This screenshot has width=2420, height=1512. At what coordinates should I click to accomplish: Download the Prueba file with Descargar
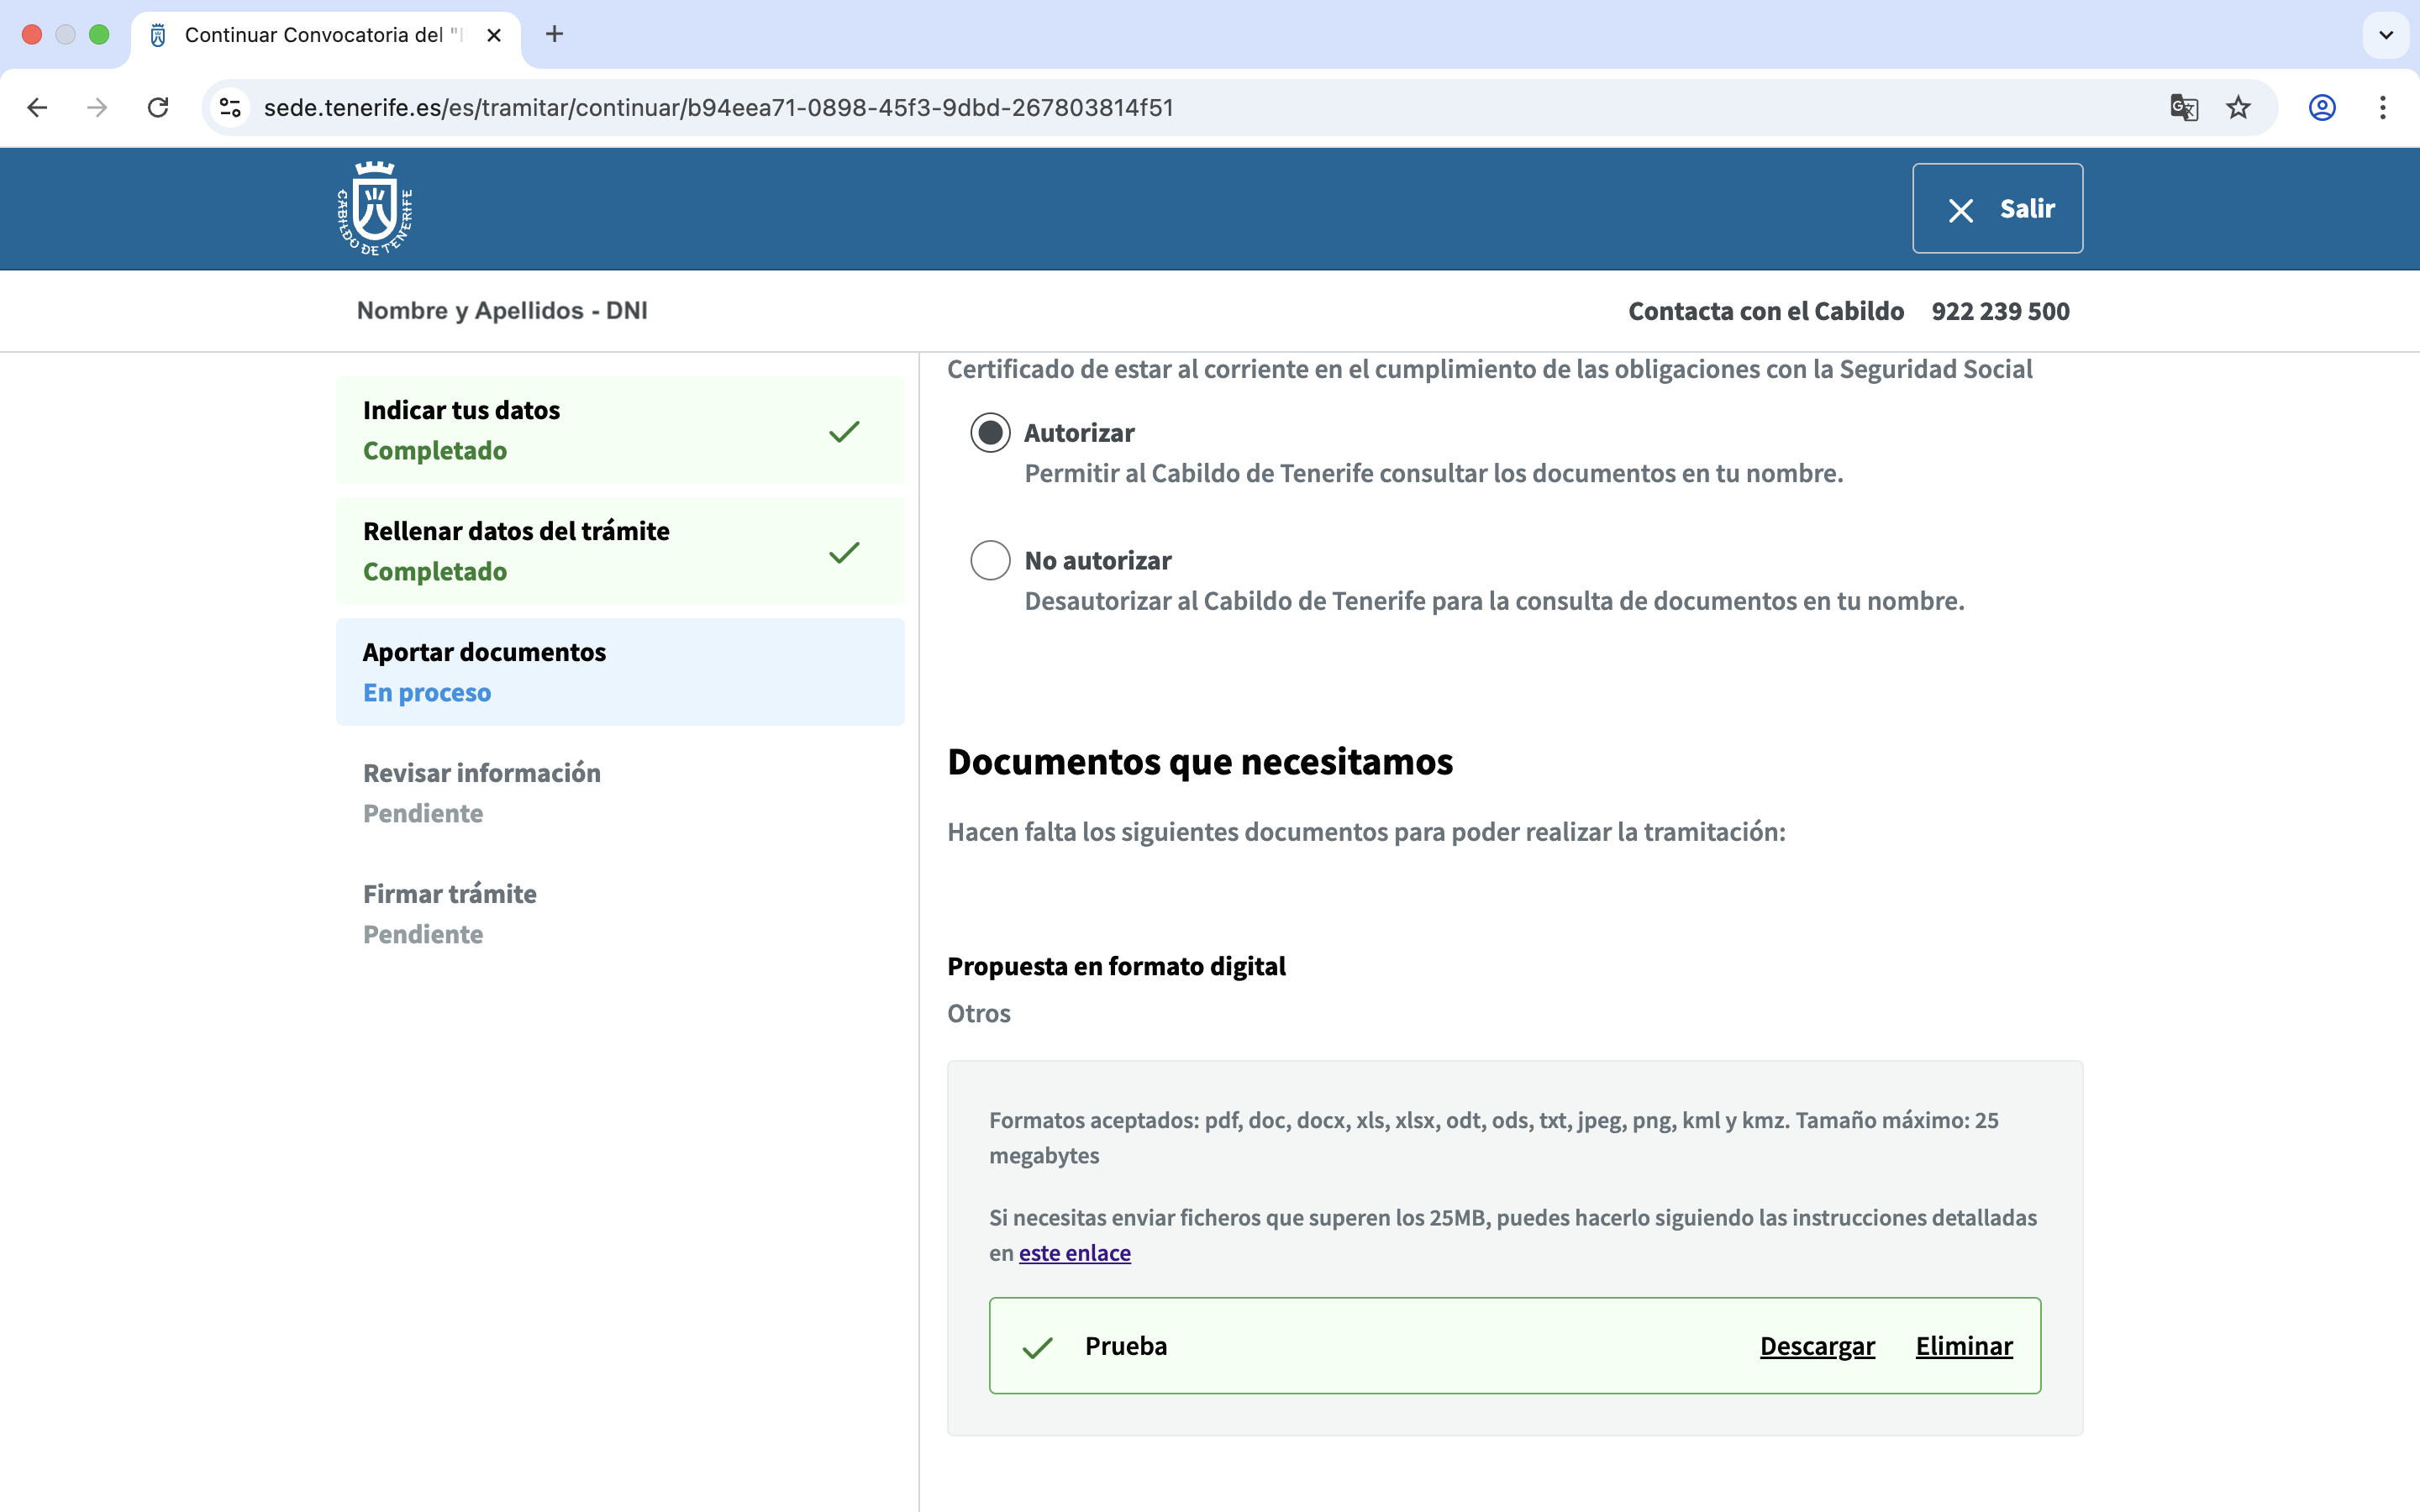1816,1346
